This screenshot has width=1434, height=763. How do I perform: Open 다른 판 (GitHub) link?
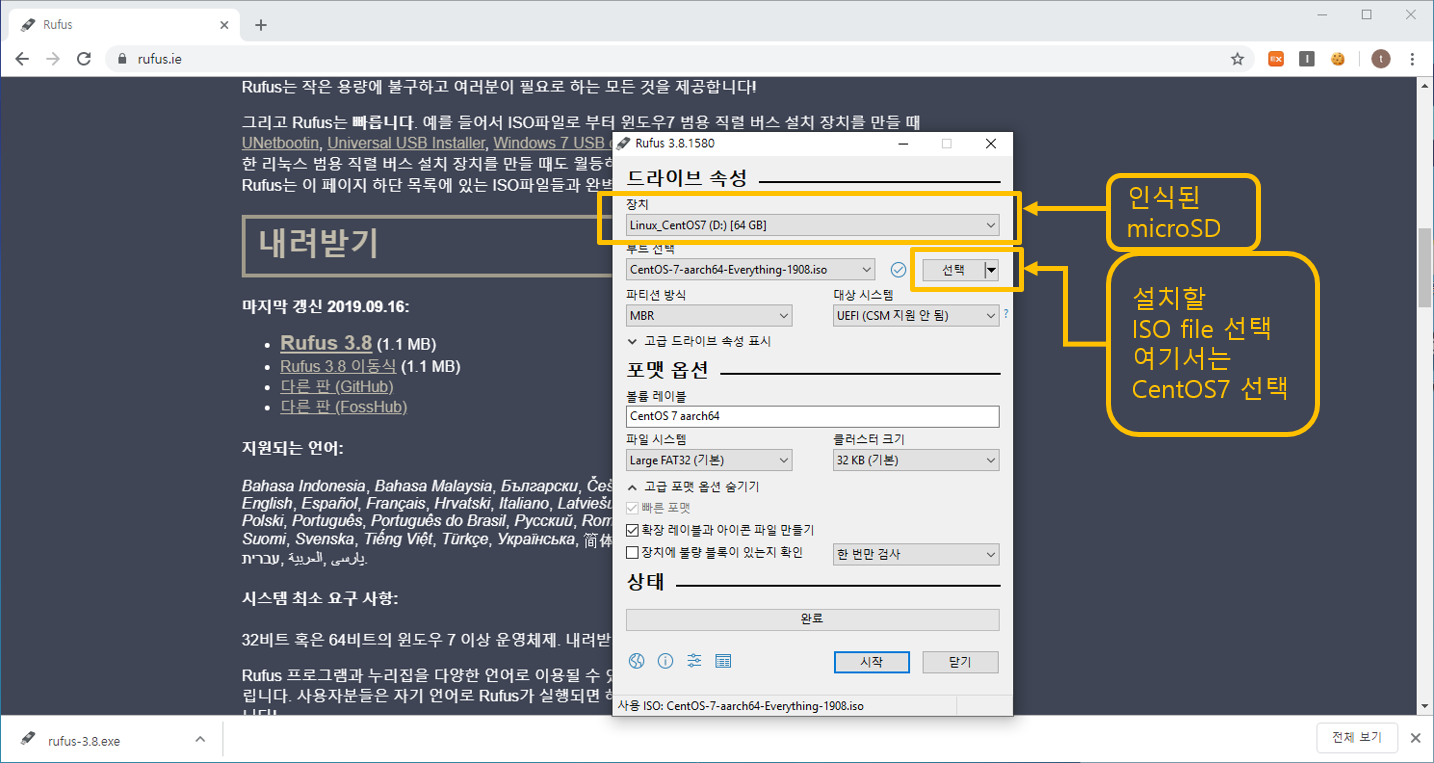(337, 386)
